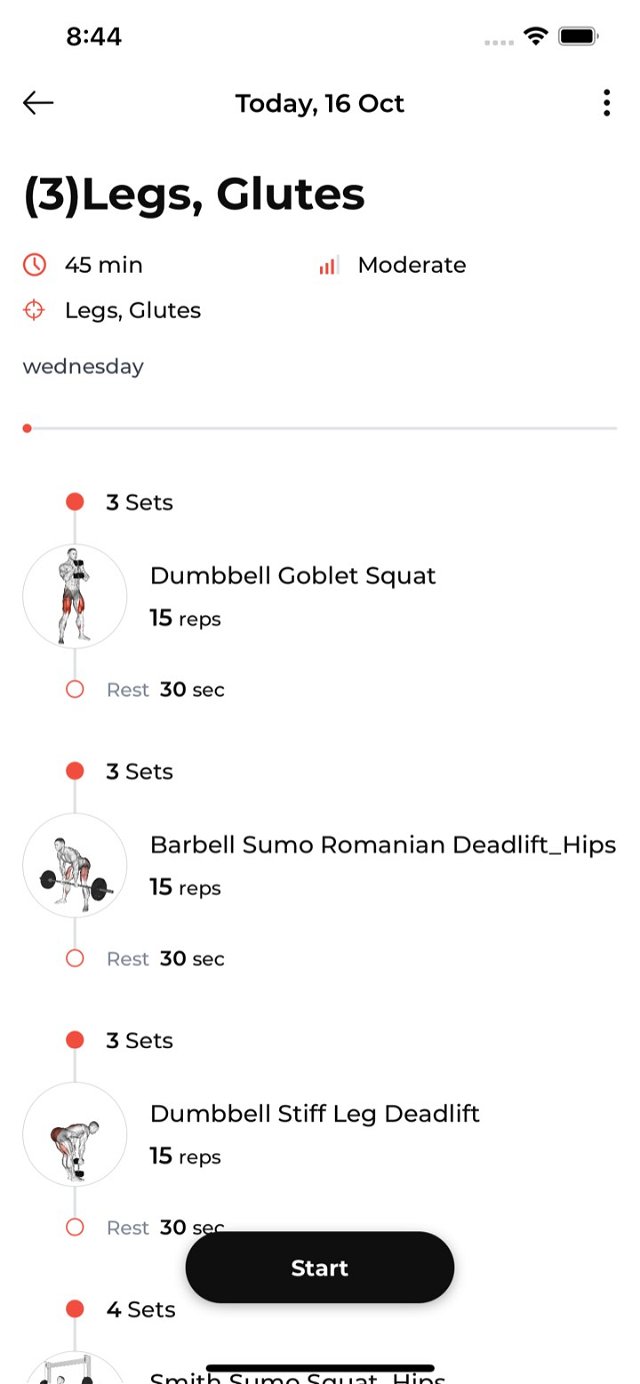Tap rest circle marker after Goblet Squat

75,689
